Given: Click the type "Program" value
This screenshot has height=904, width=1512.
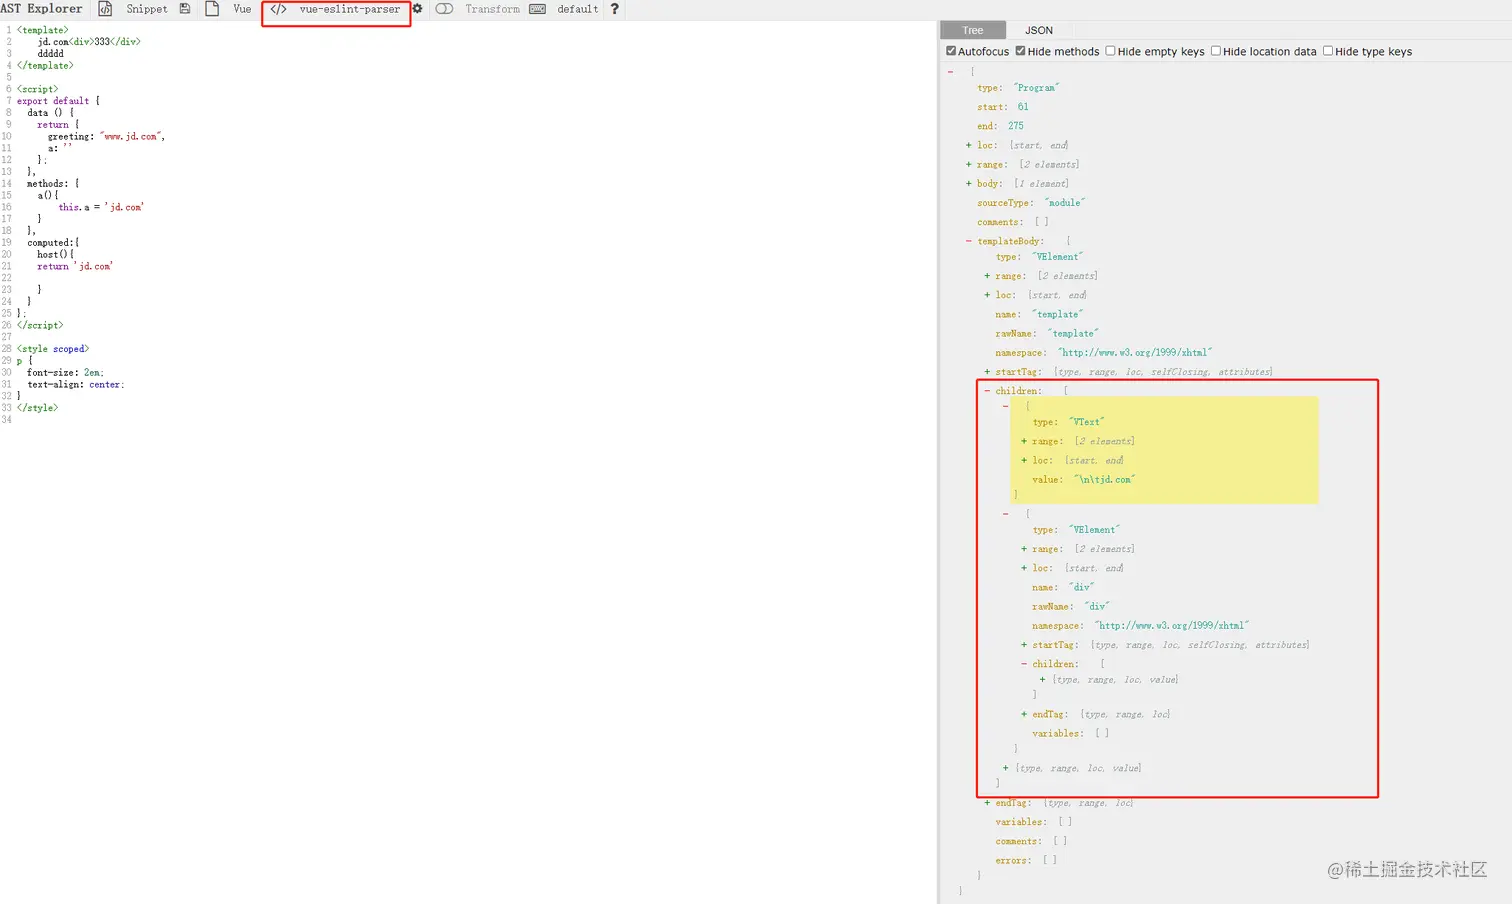Looking at the screenshot, I should tap(1037, 88).
